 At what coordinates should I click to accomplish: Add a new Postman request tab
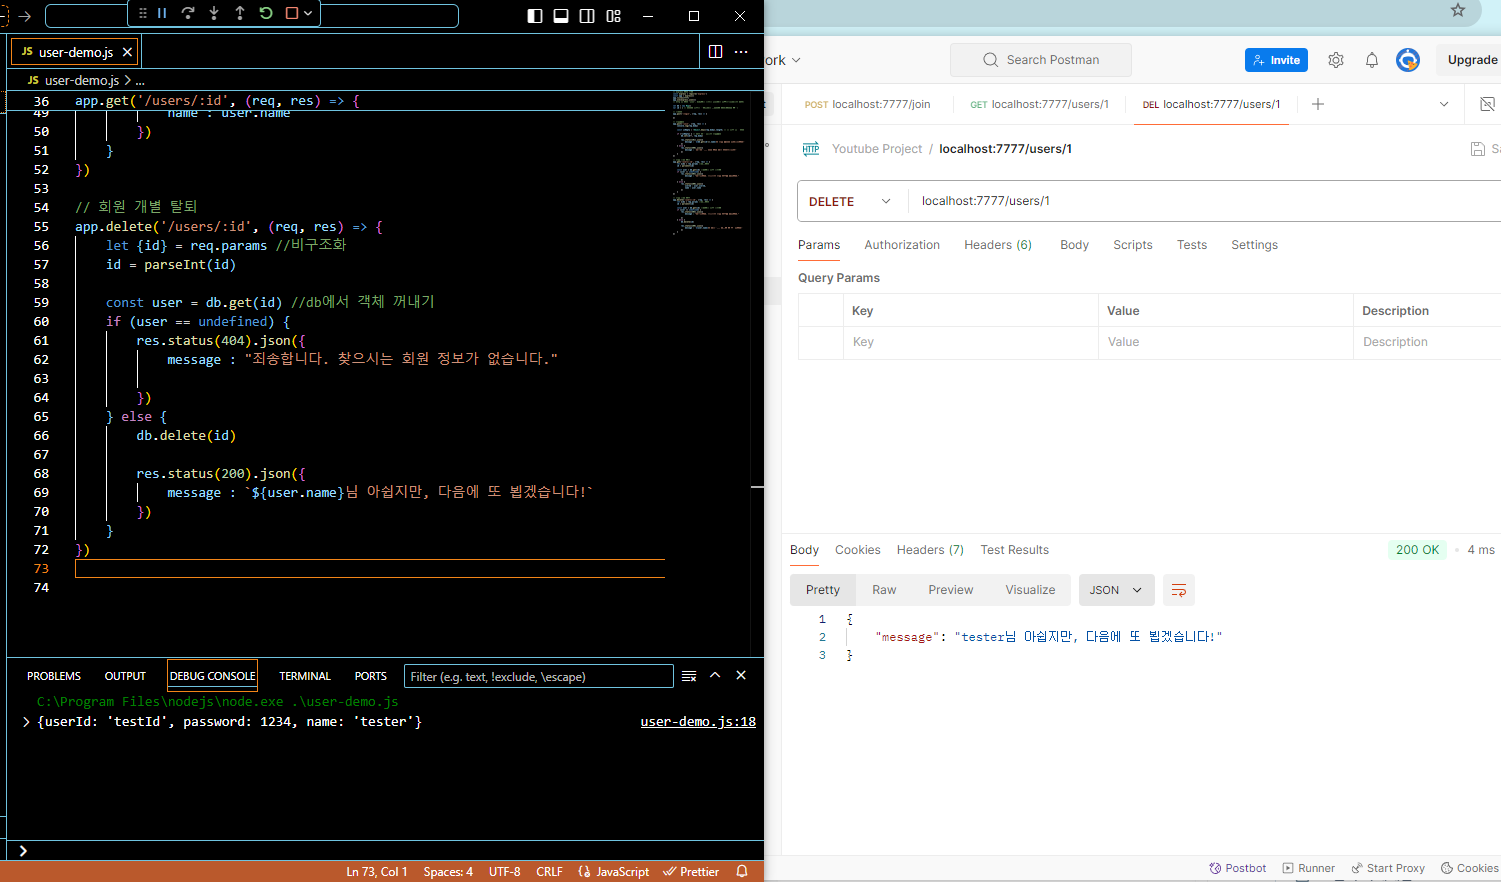[x=1318, y=104]
